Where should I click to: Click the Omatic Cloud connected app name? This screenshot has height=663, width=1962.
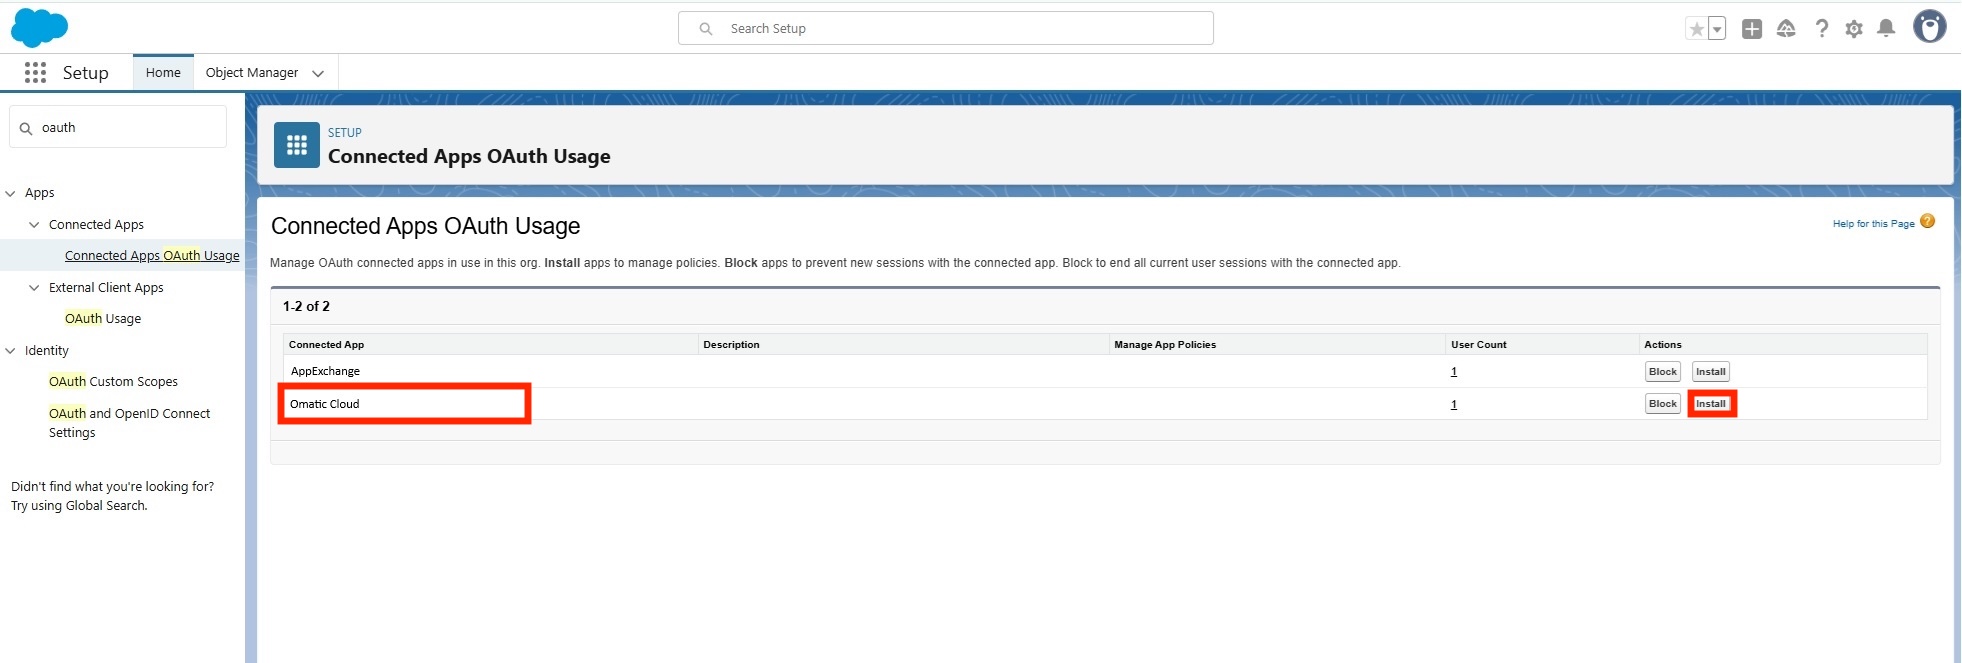(x=324, y=404)
